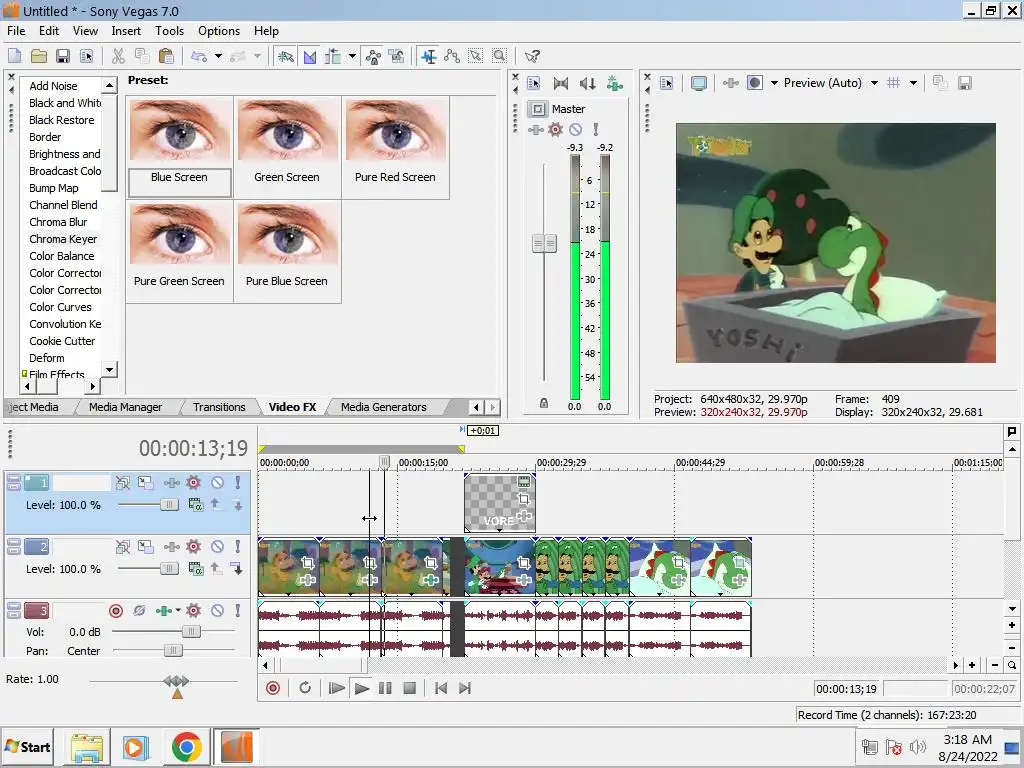The image size is (1024, 768).
Task: Switch to the Transitions tab
Action: click(219, 407)
